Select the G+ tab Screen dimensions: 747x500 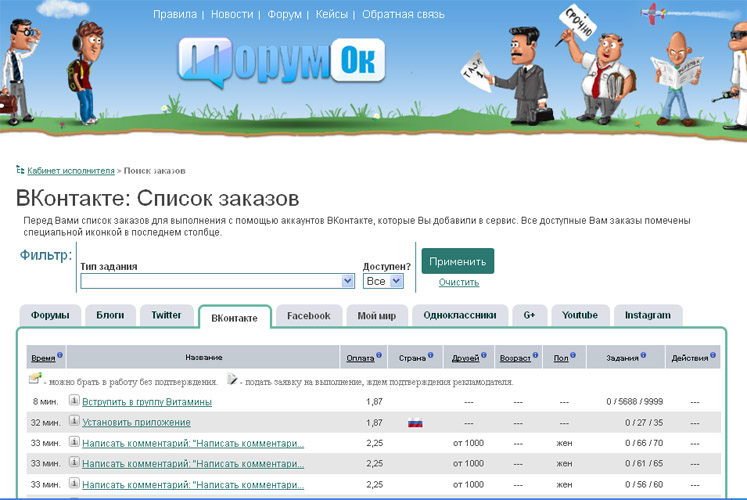(x=529, y=315)
